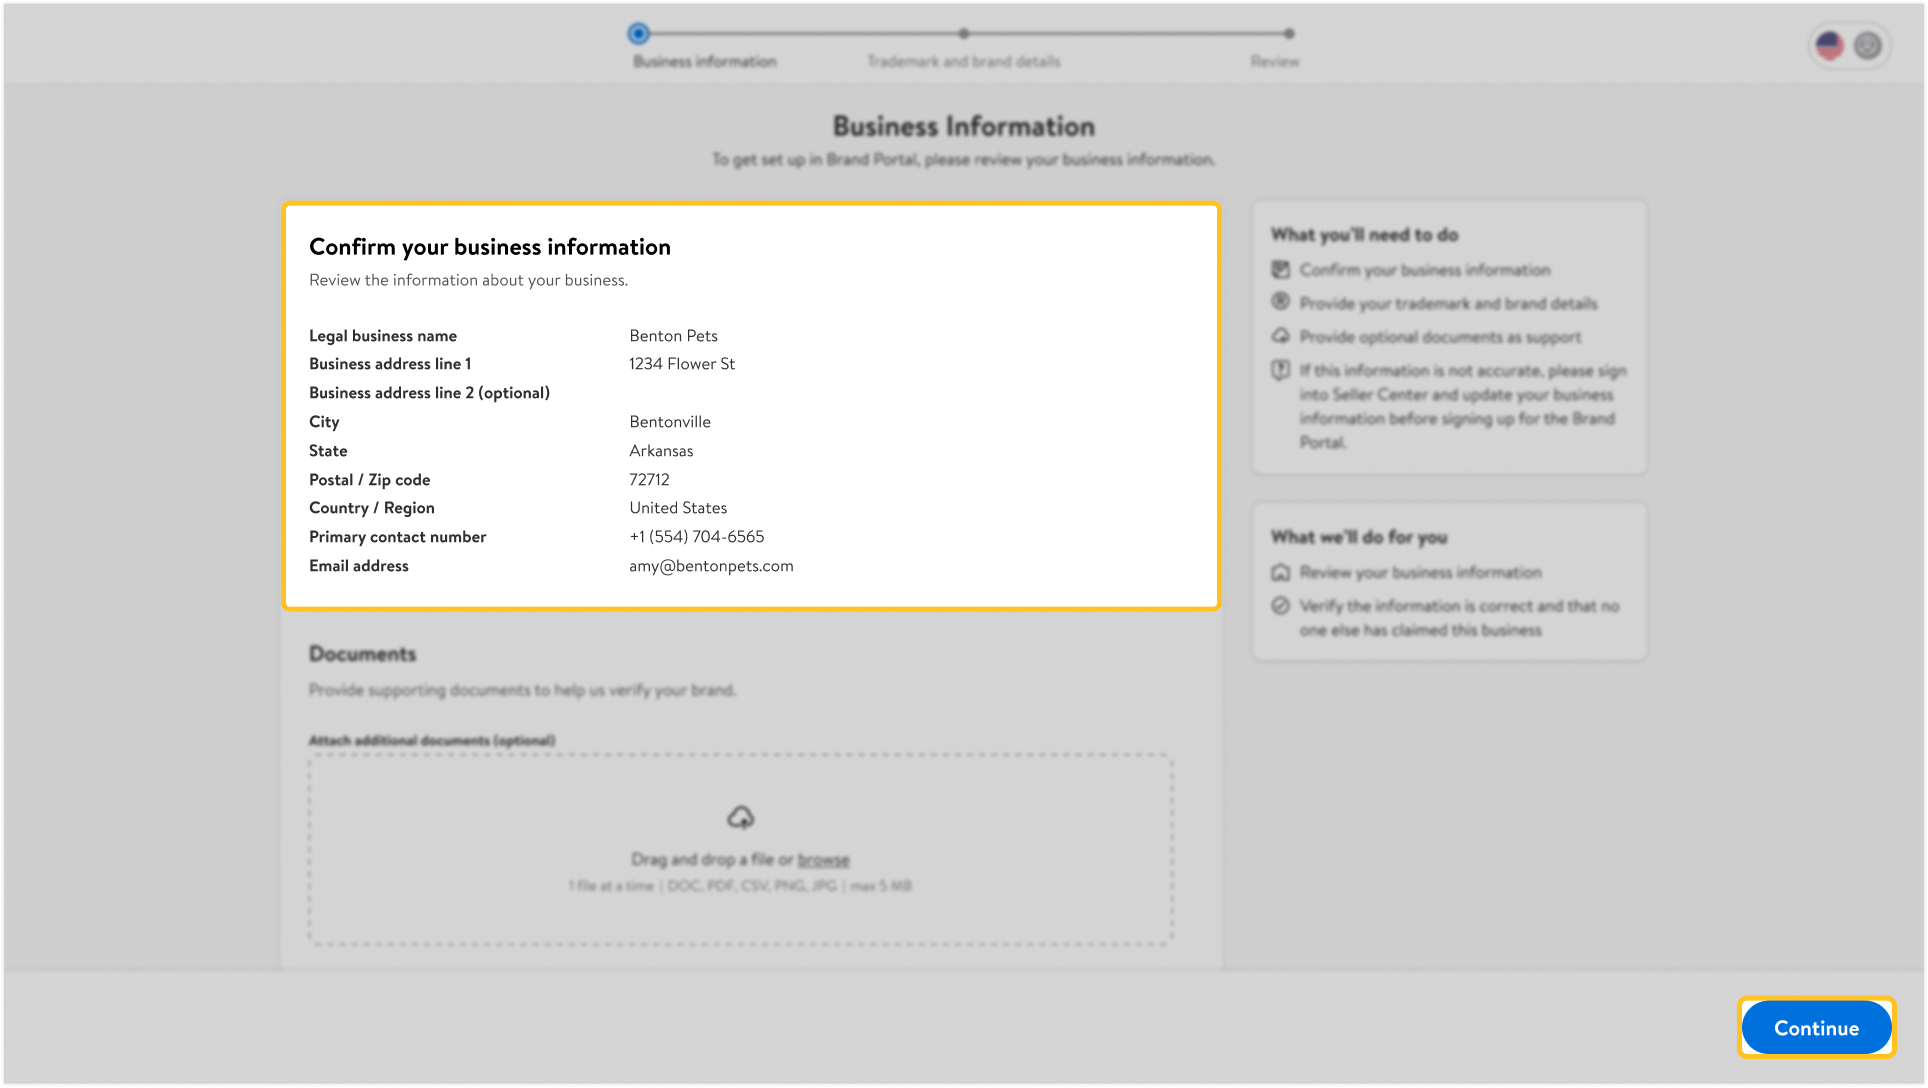The width and height of the screenshot is (1928, 1088).
Task: Click the Continue button
Action: 1815,1027
